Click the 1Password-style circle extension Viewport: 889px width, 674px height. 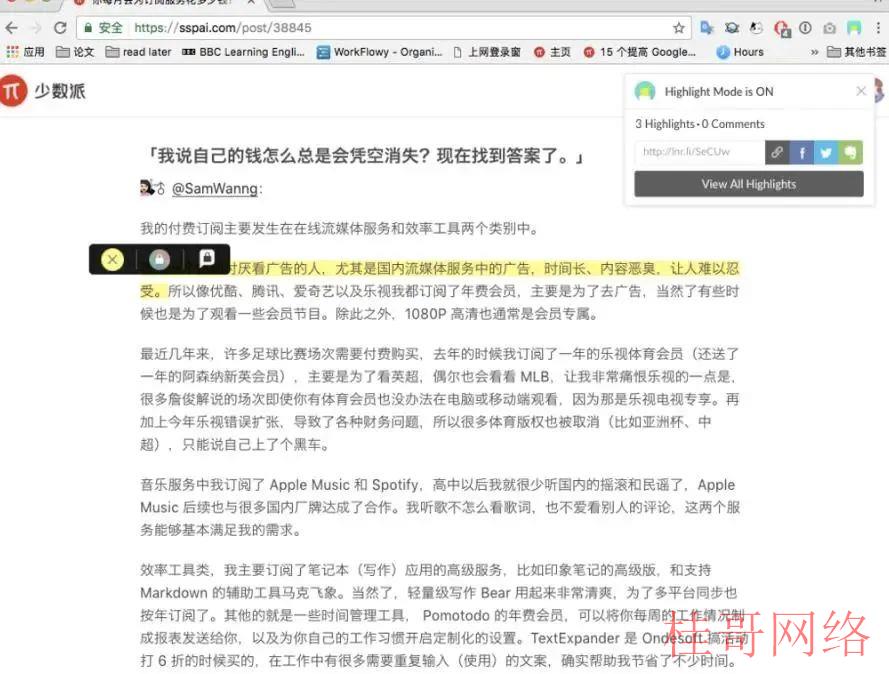pos(805,28)
